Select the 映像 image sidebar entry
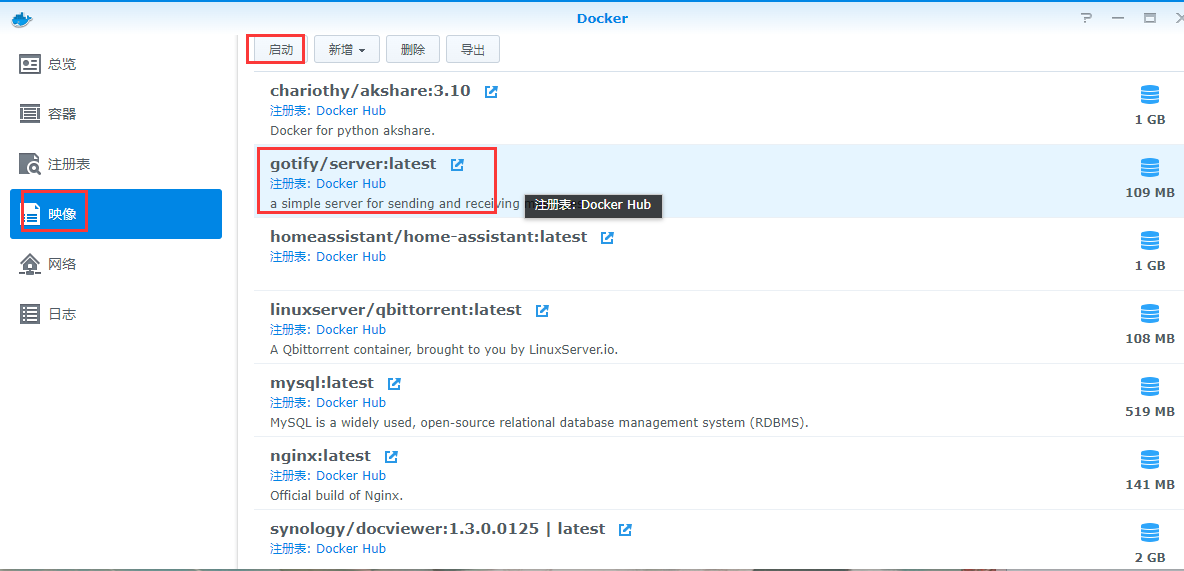The width and height of the screenshot is (1184, 571). tap(116, 214)
